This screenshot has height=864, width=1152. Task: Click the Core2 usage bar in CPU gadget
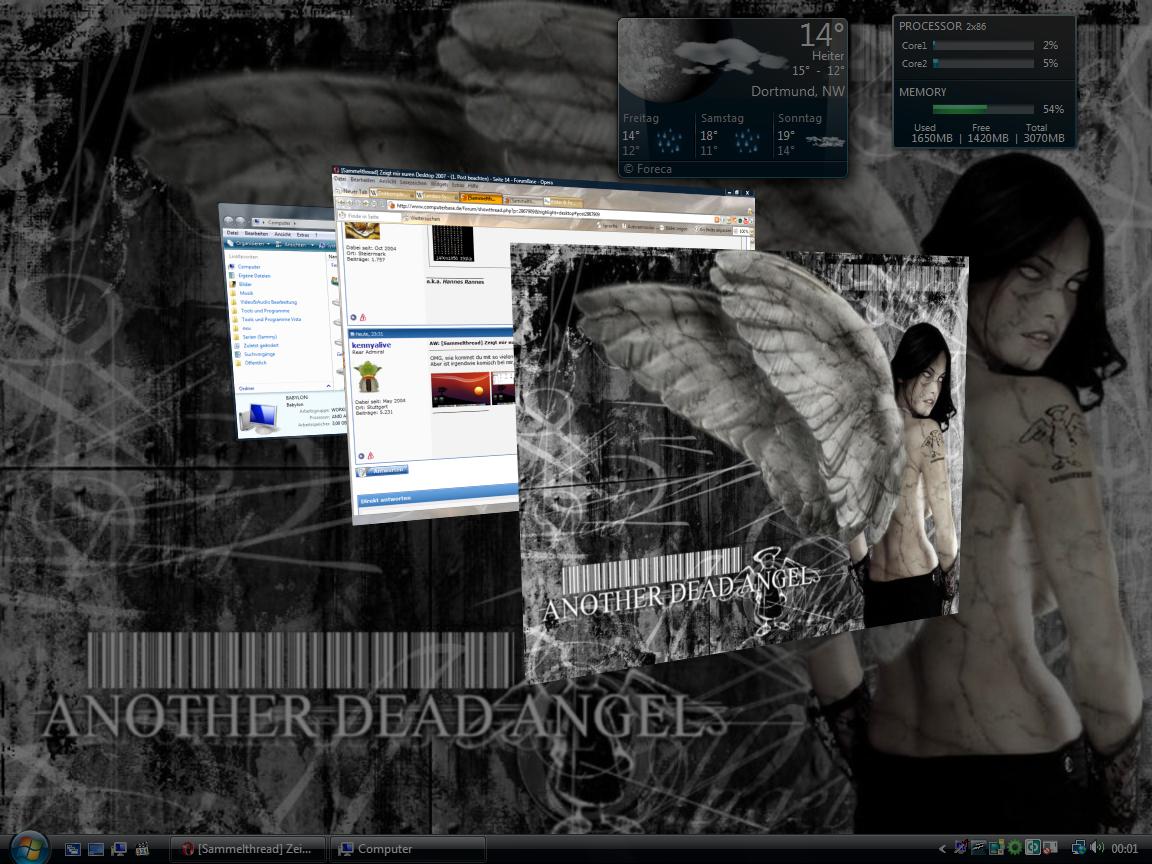pos(983,63)
